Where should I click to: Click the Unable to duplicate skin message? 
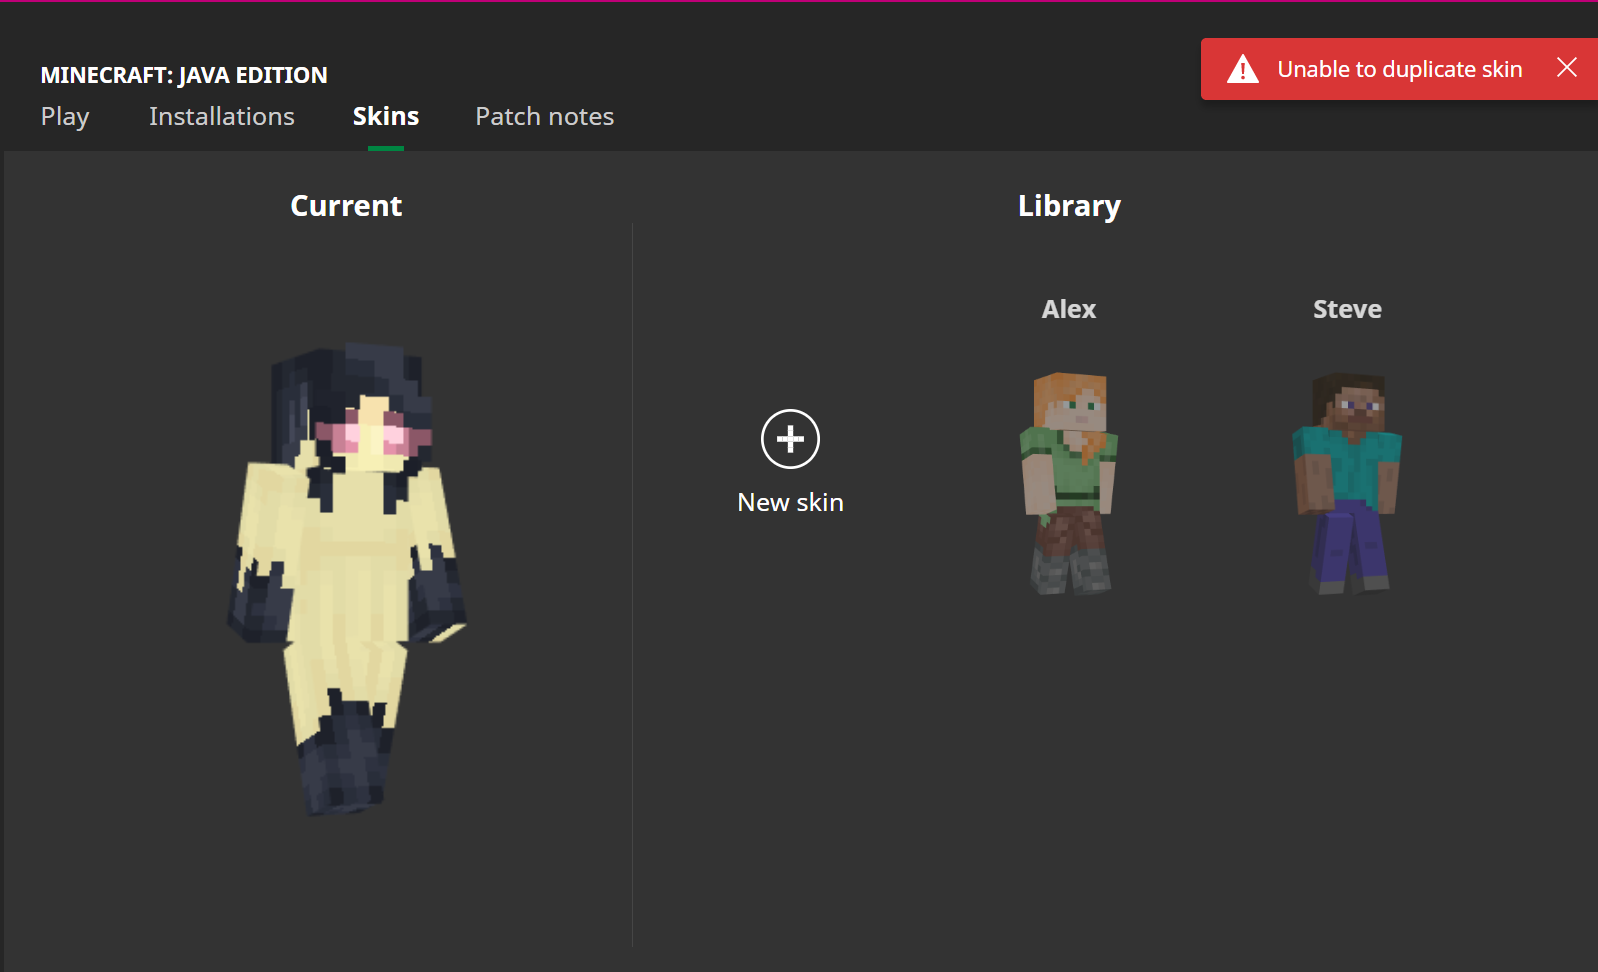(1400, 69)
